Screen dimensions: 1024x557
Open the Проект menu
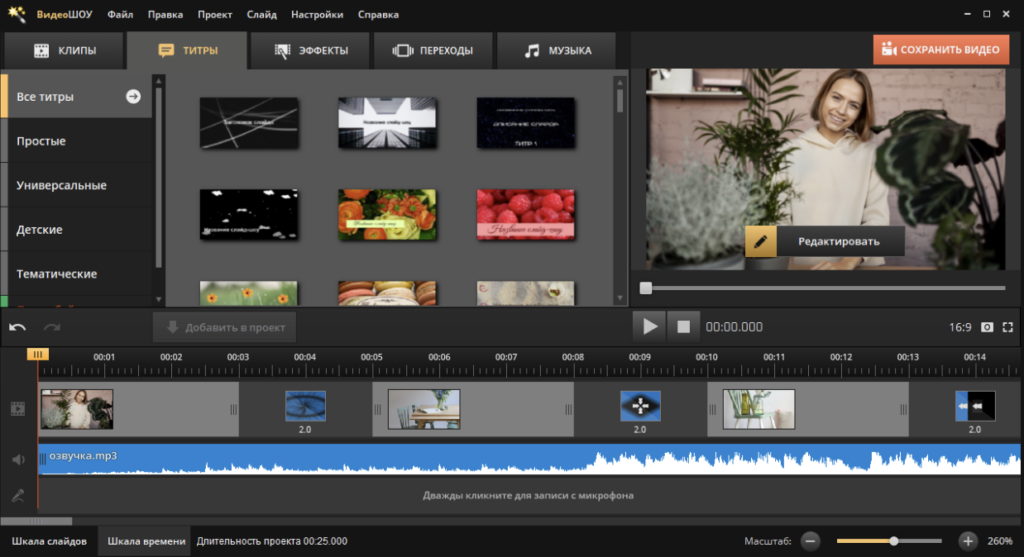(x=215, y=15)
